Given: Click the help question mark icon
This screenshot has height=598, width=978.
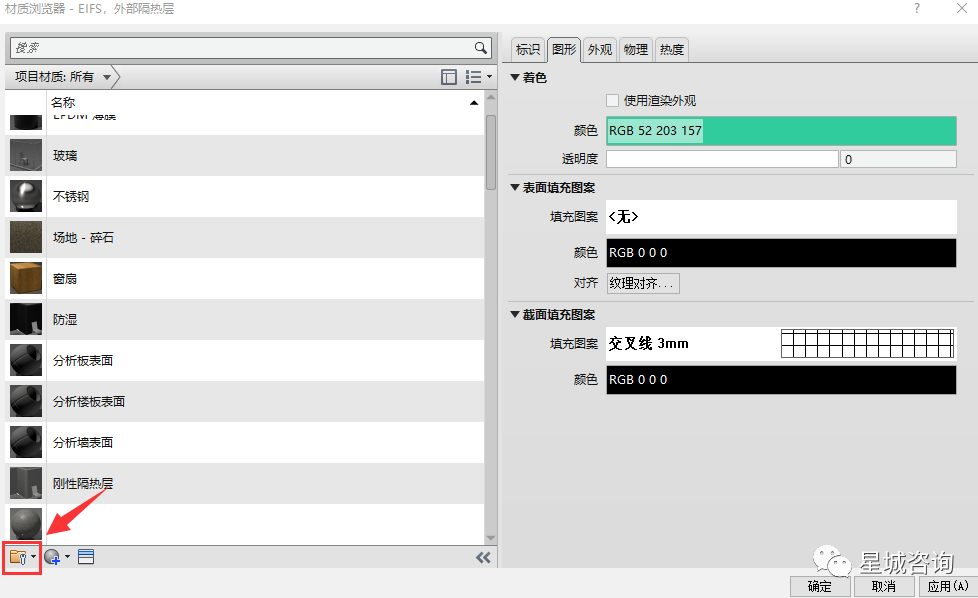Looking at the screenshot, I should coord(917,9).
